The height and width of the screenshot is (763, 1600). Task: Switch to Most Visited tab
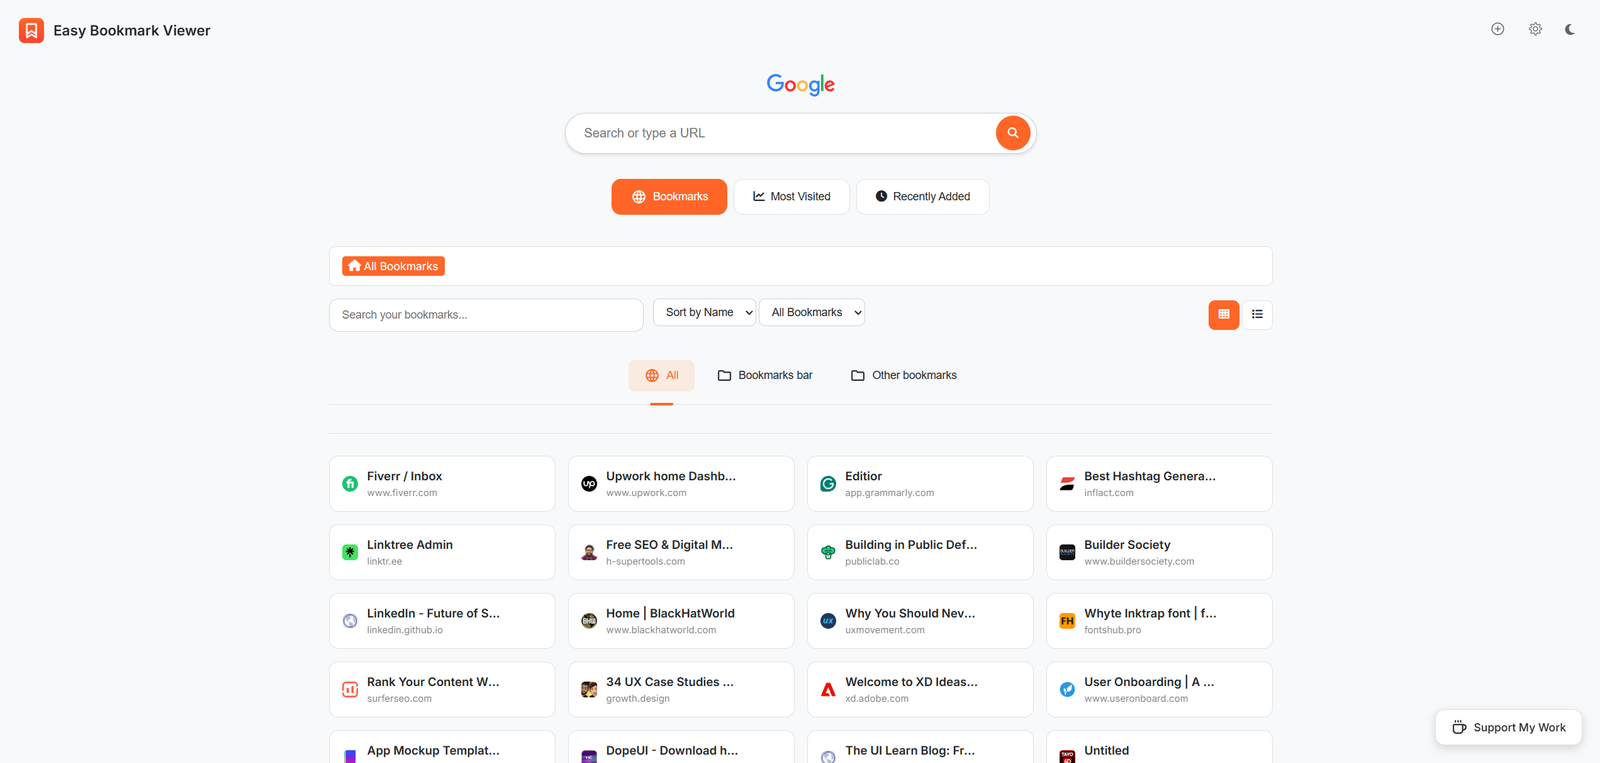[x=791, y=197]
